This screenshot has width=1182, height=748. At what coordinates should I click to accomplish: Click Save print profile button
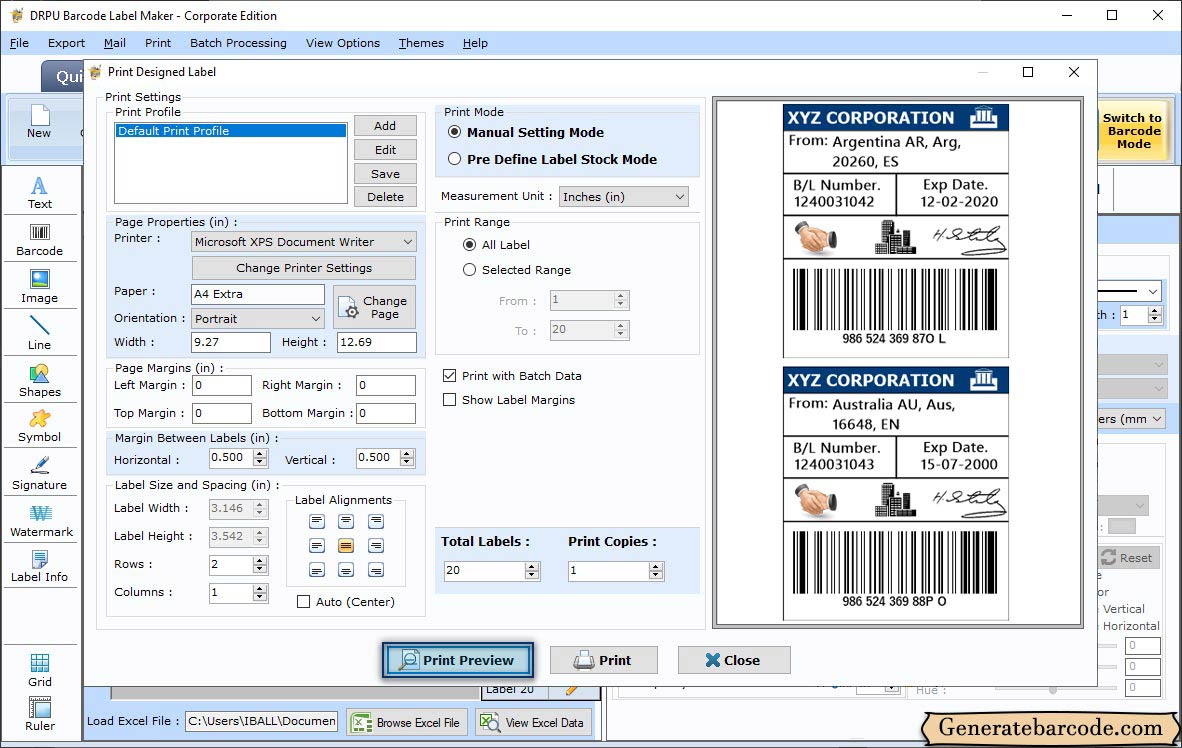(x=385, y=173)
